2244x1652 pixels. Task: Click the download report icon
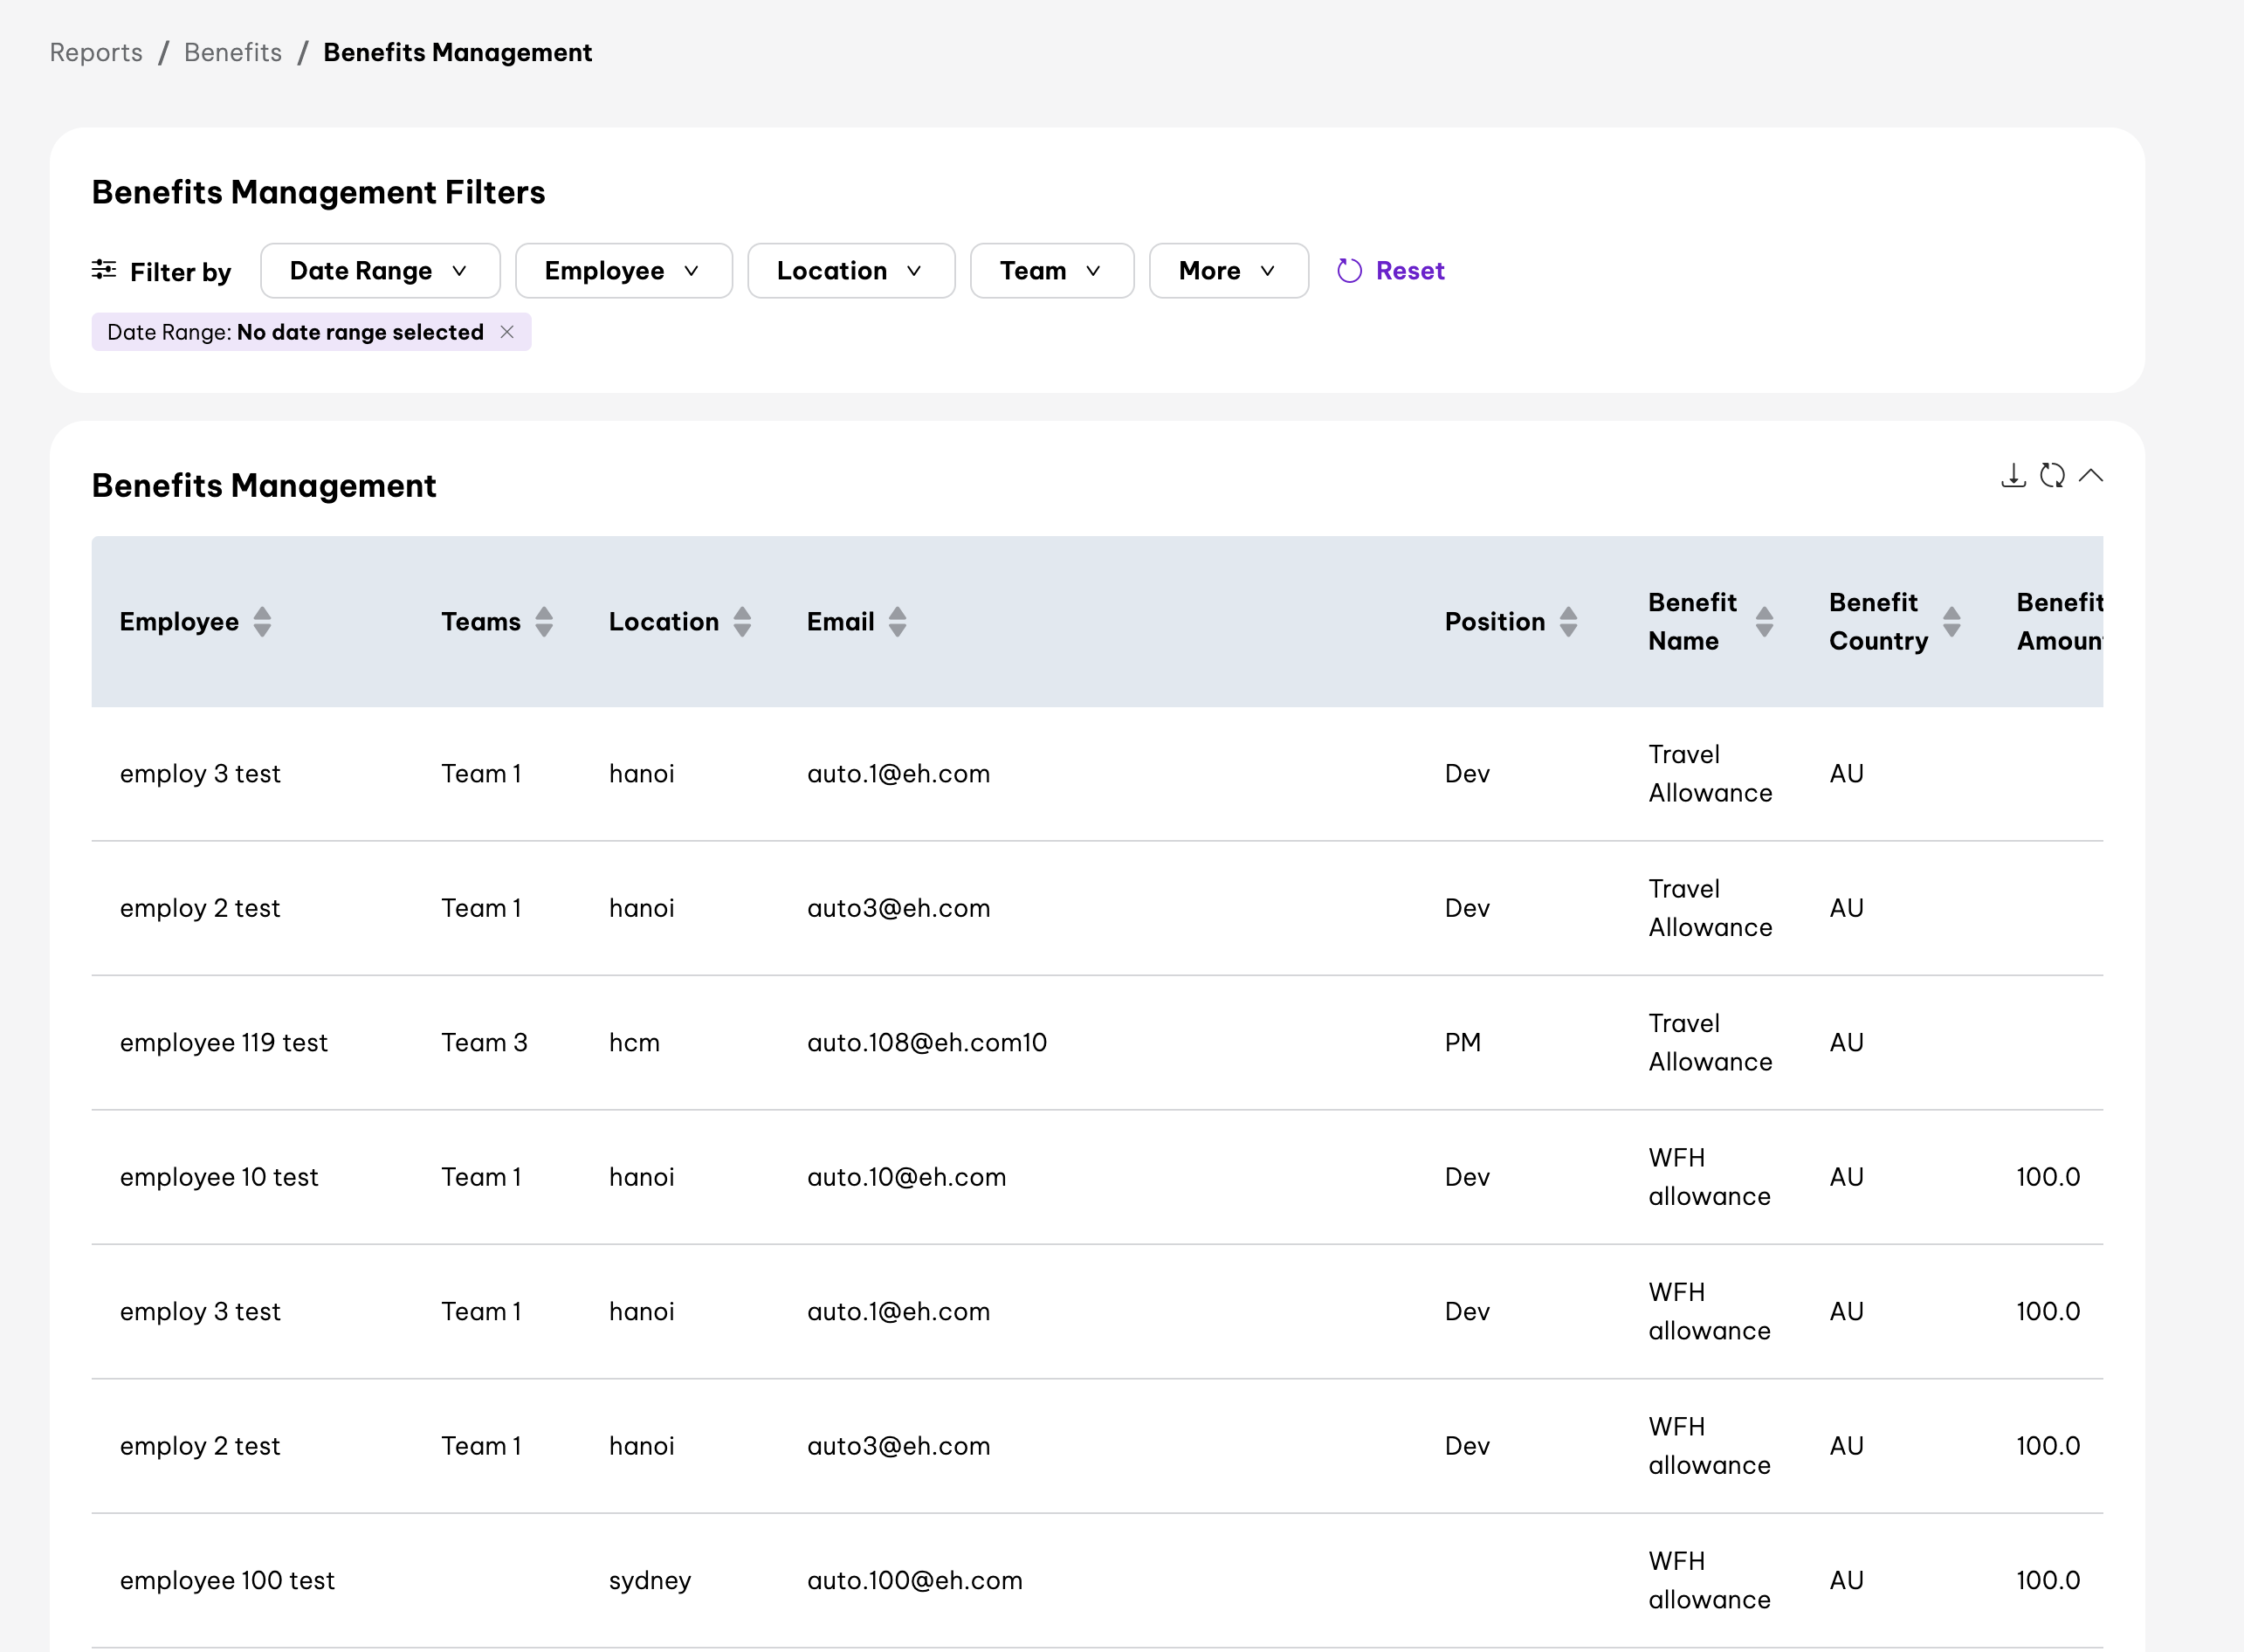coord(2013,475)
